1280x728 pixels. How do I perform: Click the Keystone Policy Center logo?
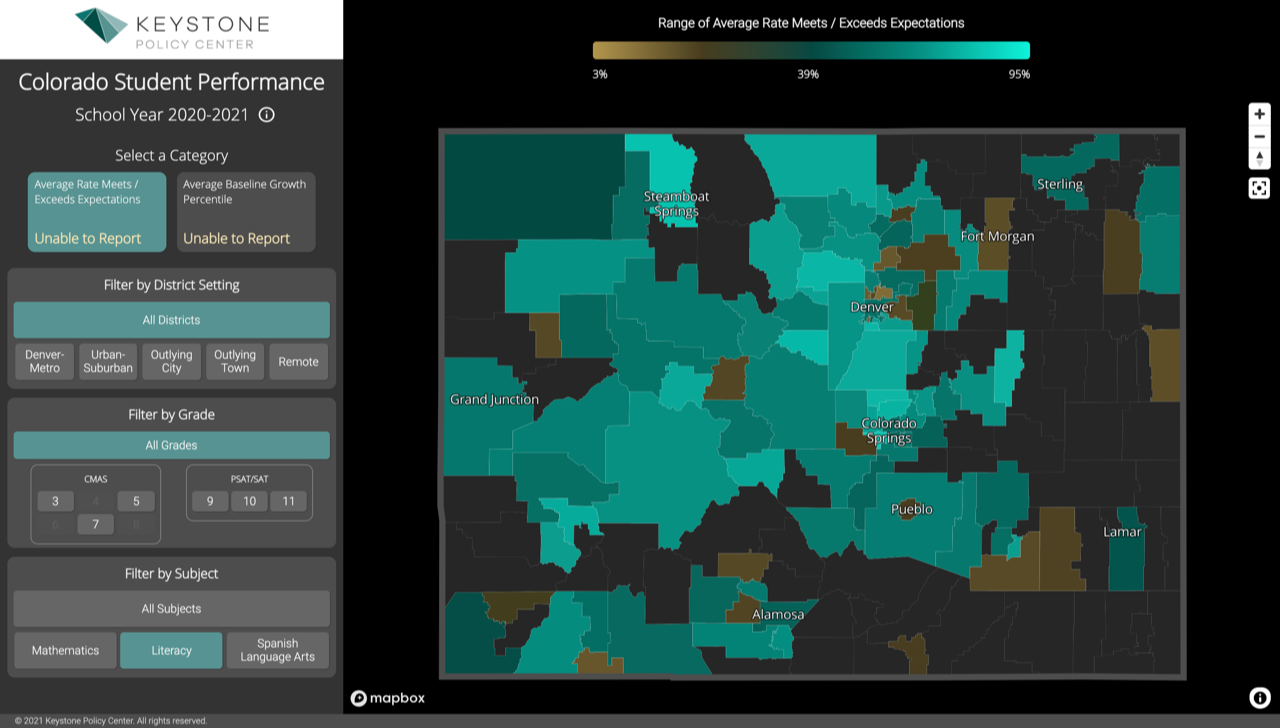pos(171,29)
